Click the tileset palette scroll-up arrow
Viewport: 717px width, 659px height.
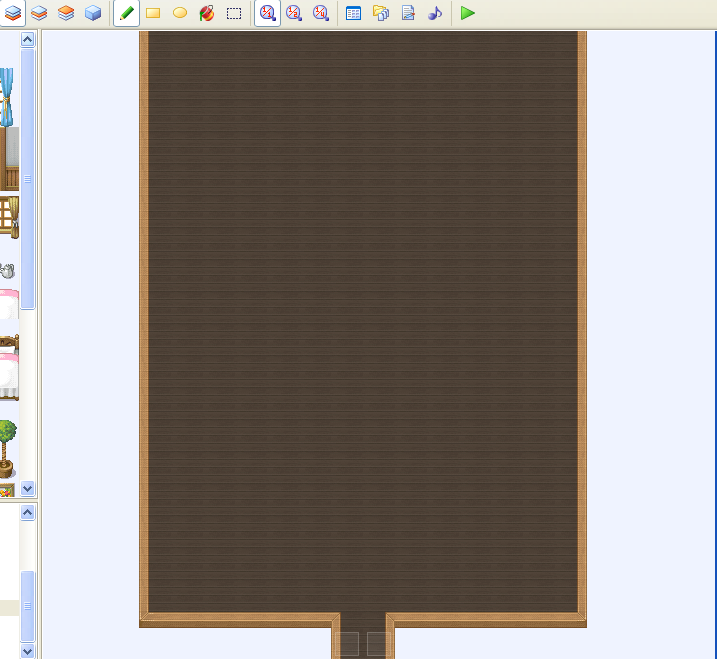click(x=27, y=39)
